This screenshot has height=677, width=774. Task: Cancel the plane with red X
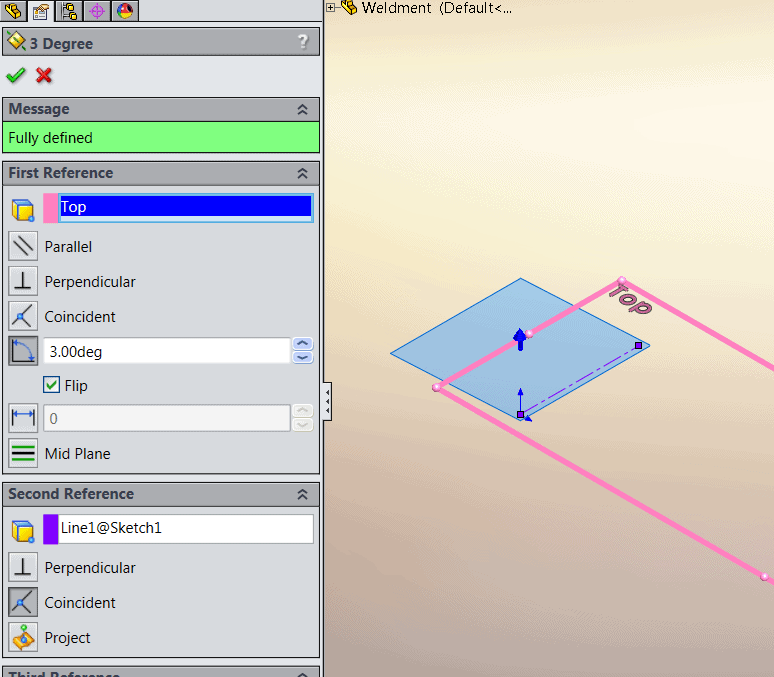click(44, 76)
